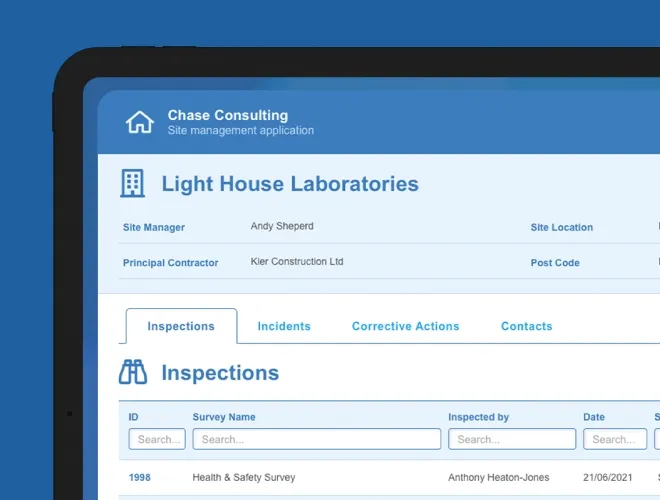Click the building icon beside Light House Laboratories
The width and height of the screenshot is (660, 500).
click(x=132, y=184)
